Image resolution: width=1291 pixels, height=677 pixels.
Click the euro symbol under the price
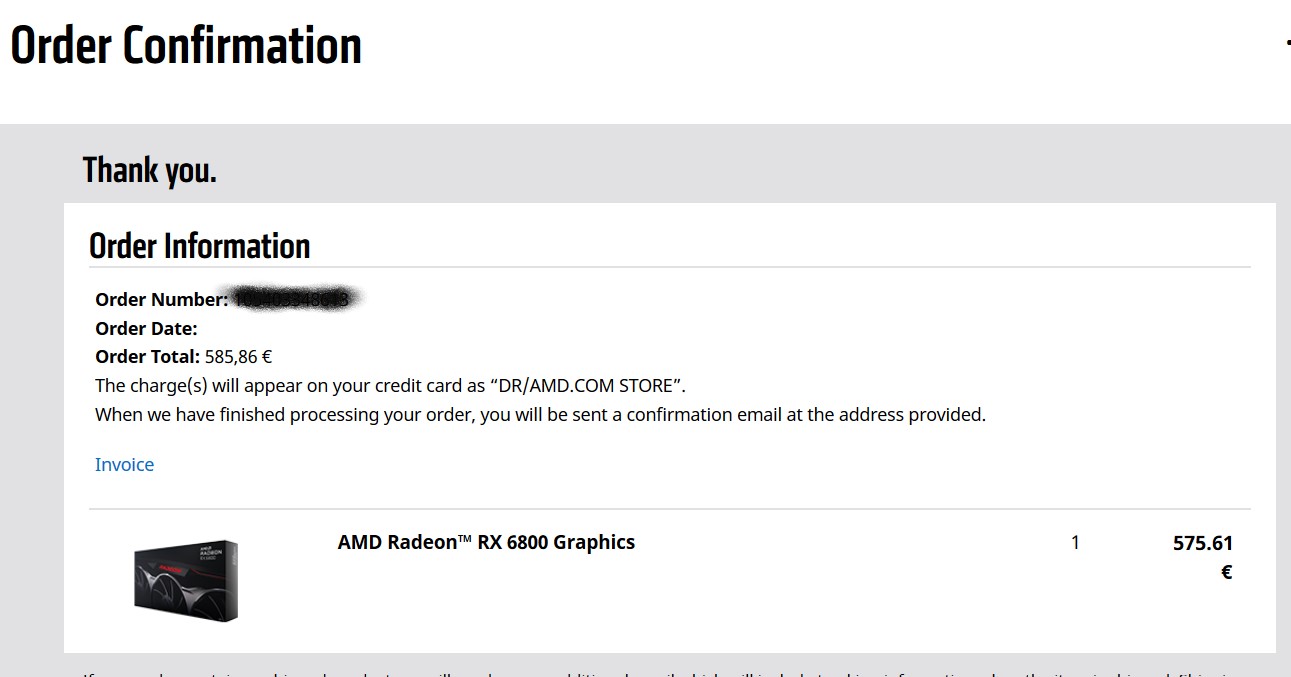(x=1226, y=573)
